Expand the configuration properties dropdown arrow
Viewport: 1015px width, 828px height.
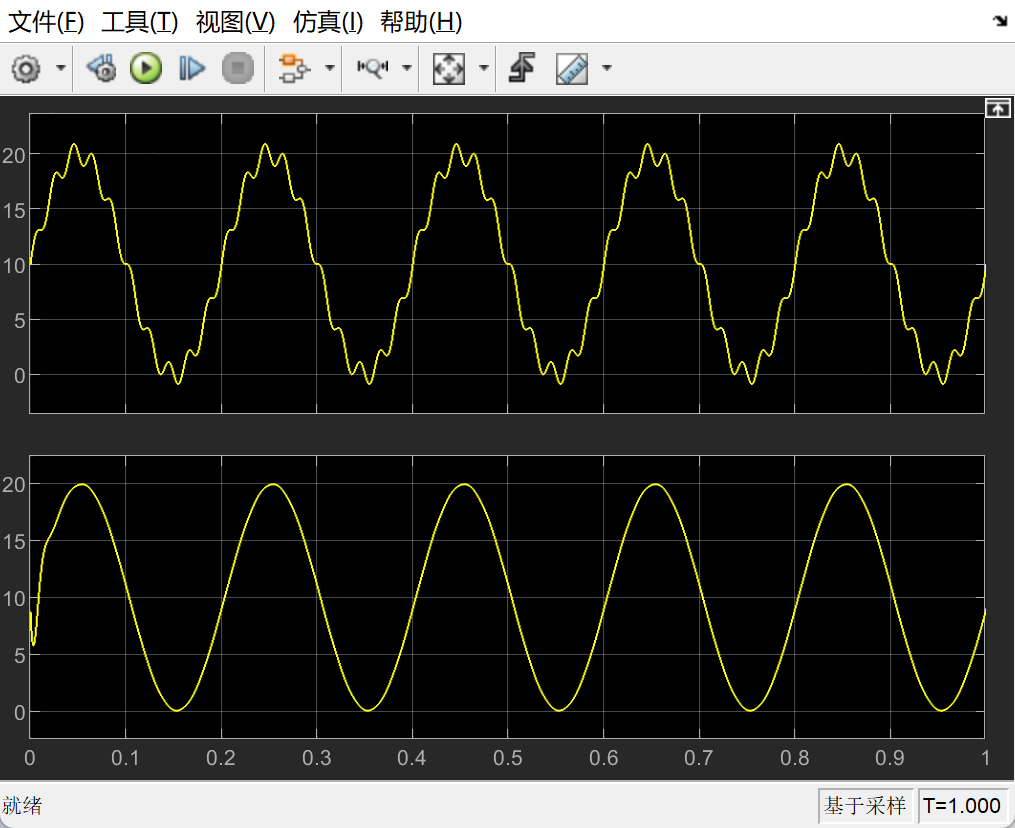point(61,67)
